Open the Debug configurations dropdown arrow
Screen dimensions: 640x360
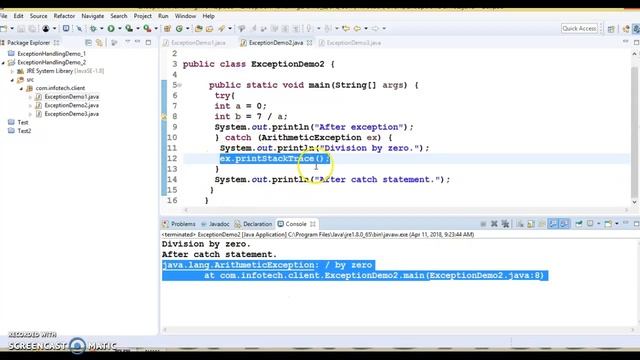click(102, 29)
